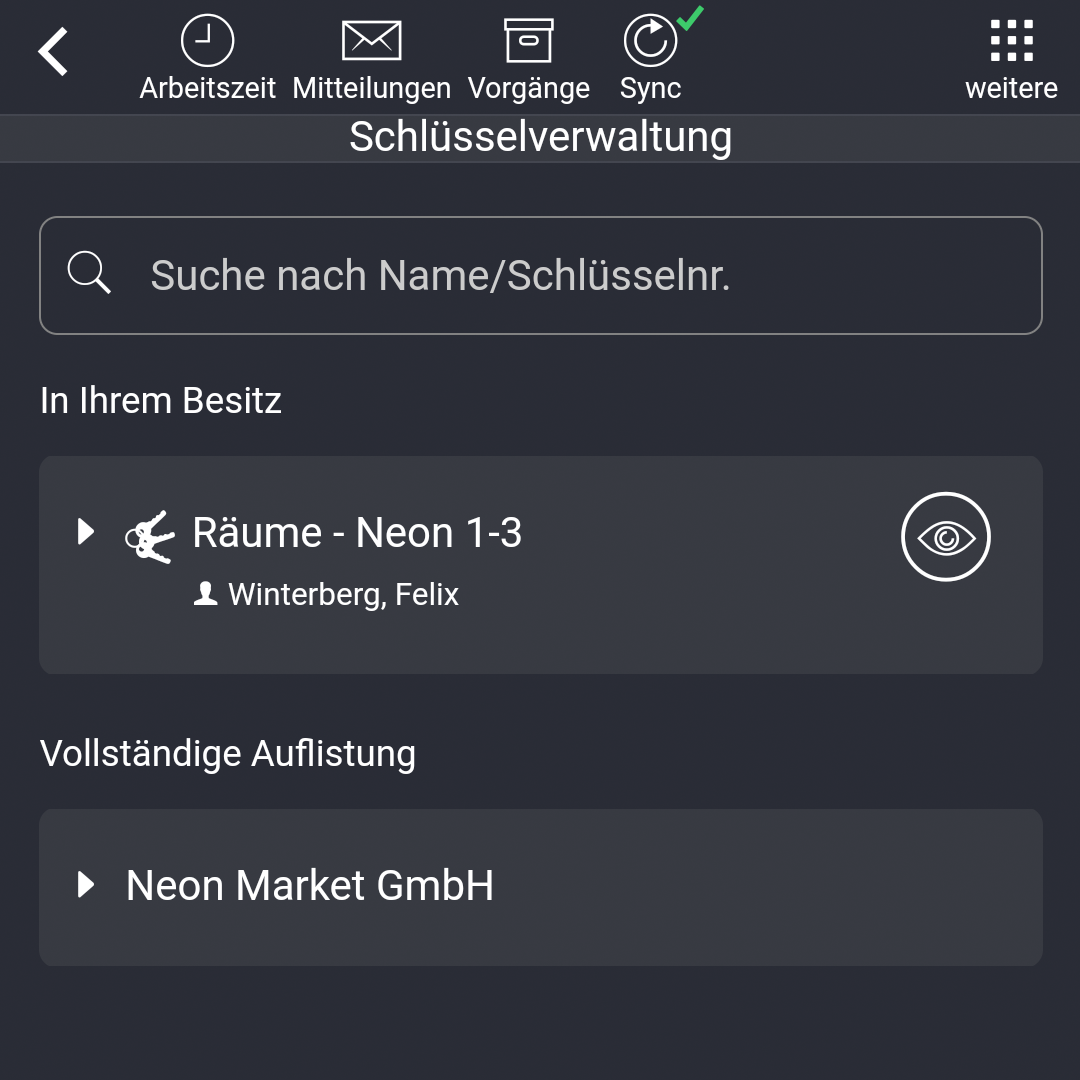Open the Arbeitszeit clock icon
This screenshot has width=1080, height=1080.
coord(207,40)
